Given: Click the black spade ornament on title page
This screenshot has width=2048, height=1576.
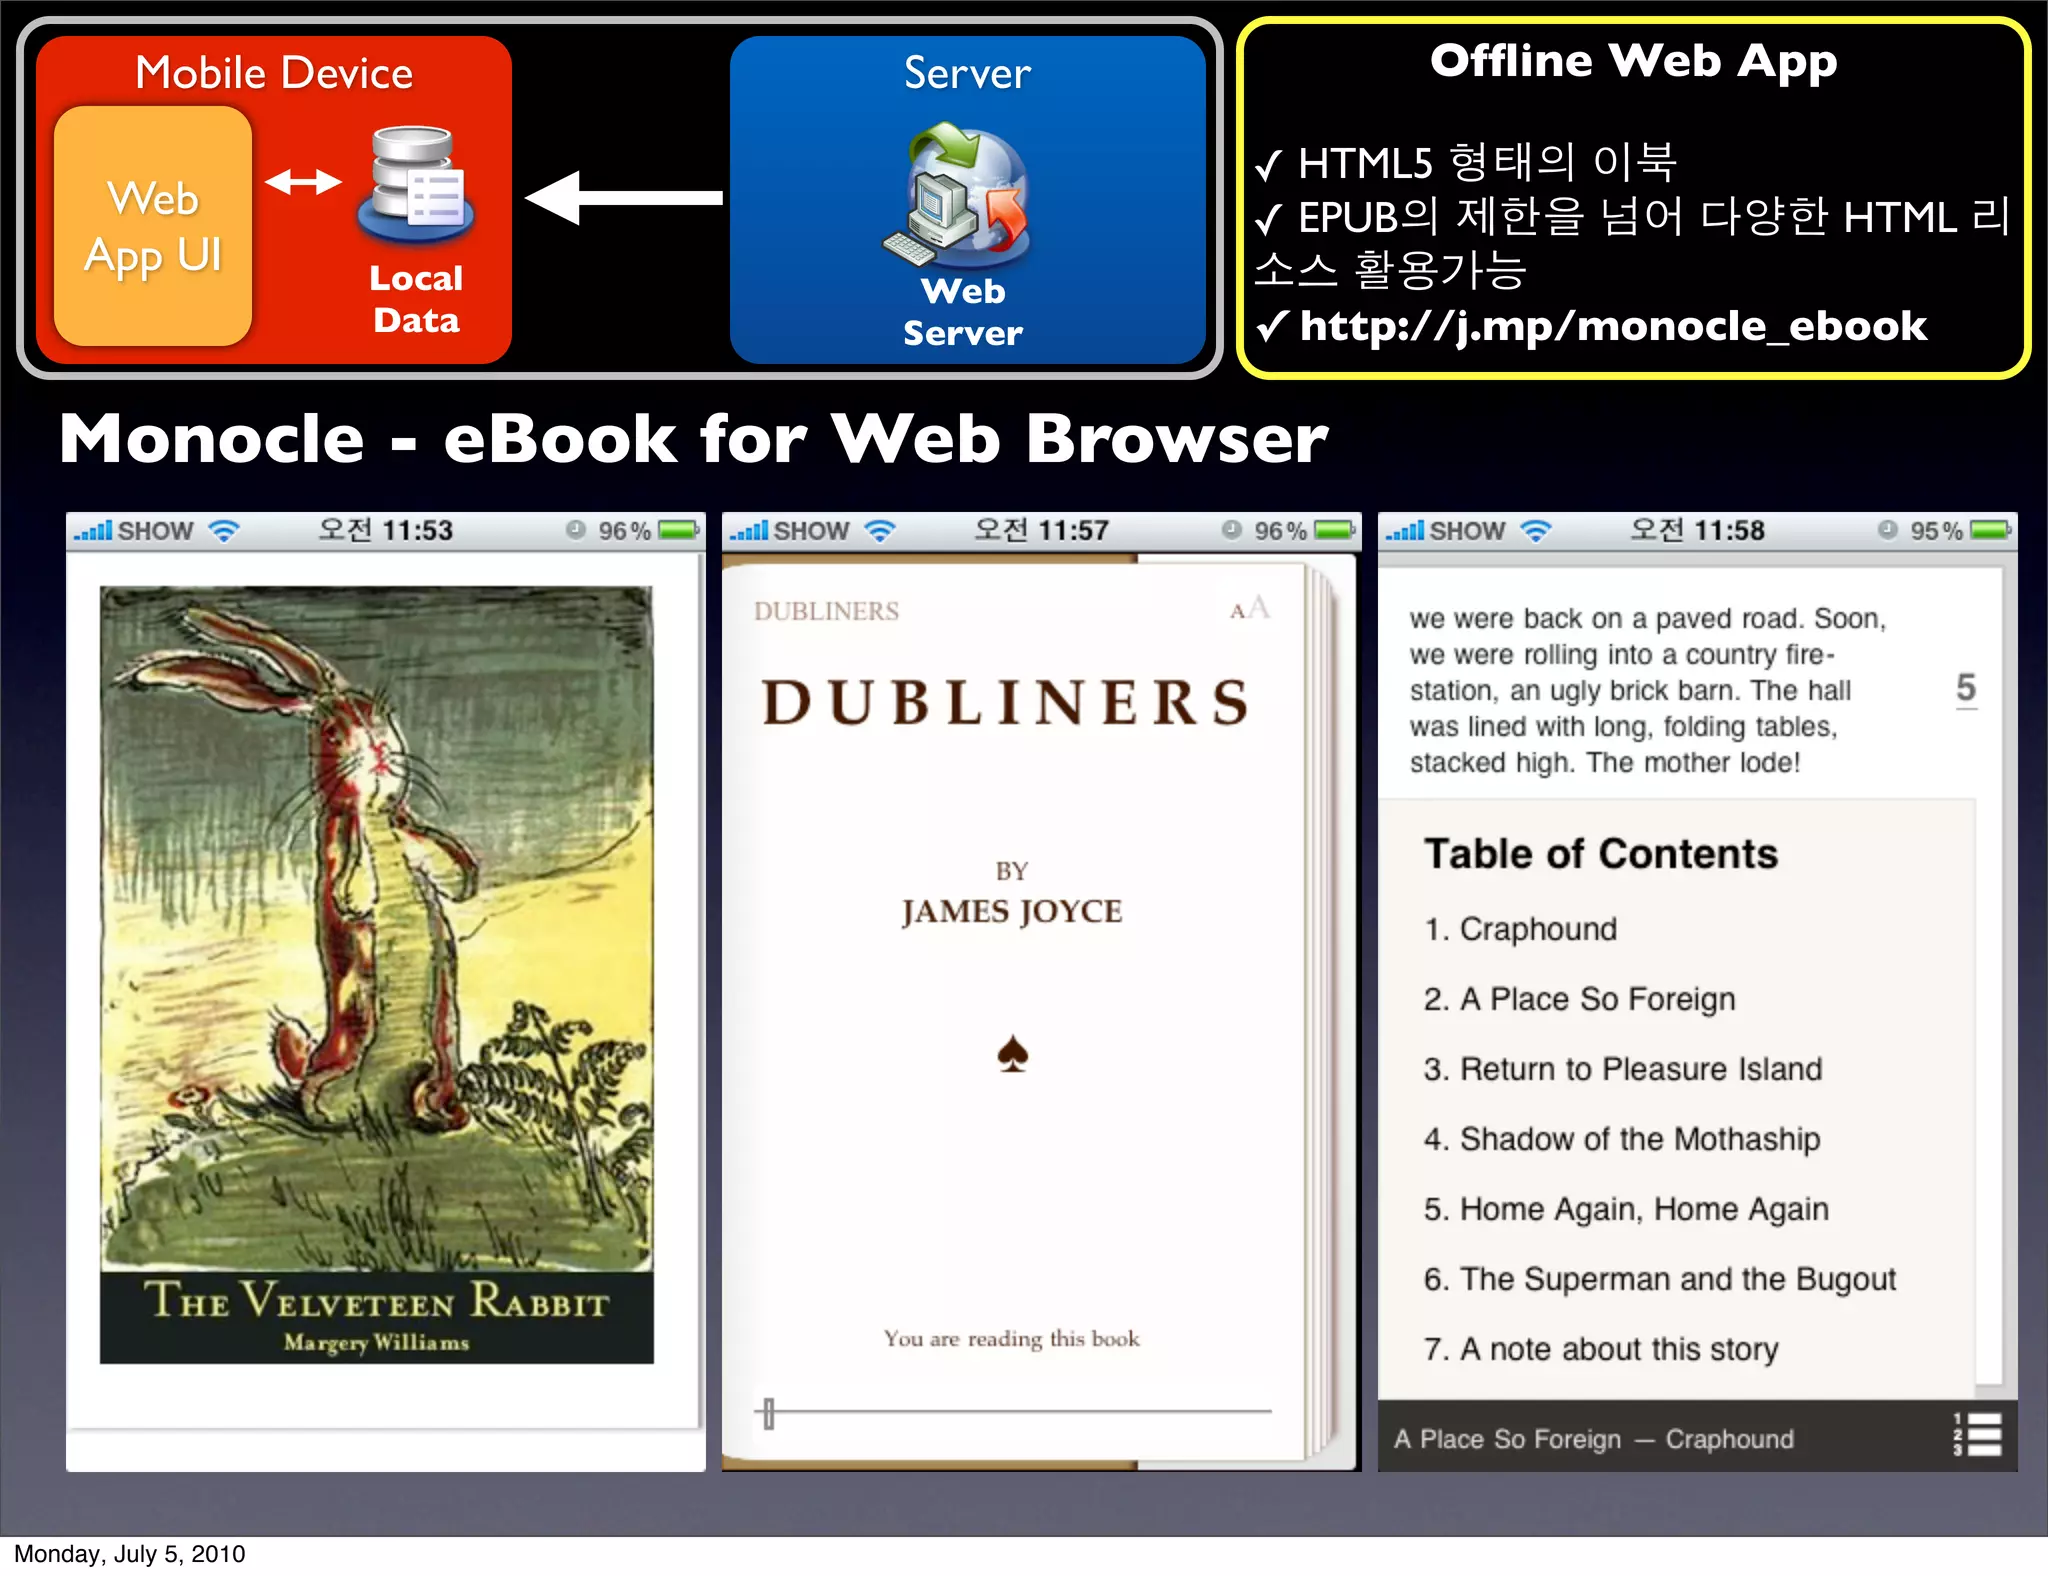Looking at the screenshot, I should tap(1012, 1054).
